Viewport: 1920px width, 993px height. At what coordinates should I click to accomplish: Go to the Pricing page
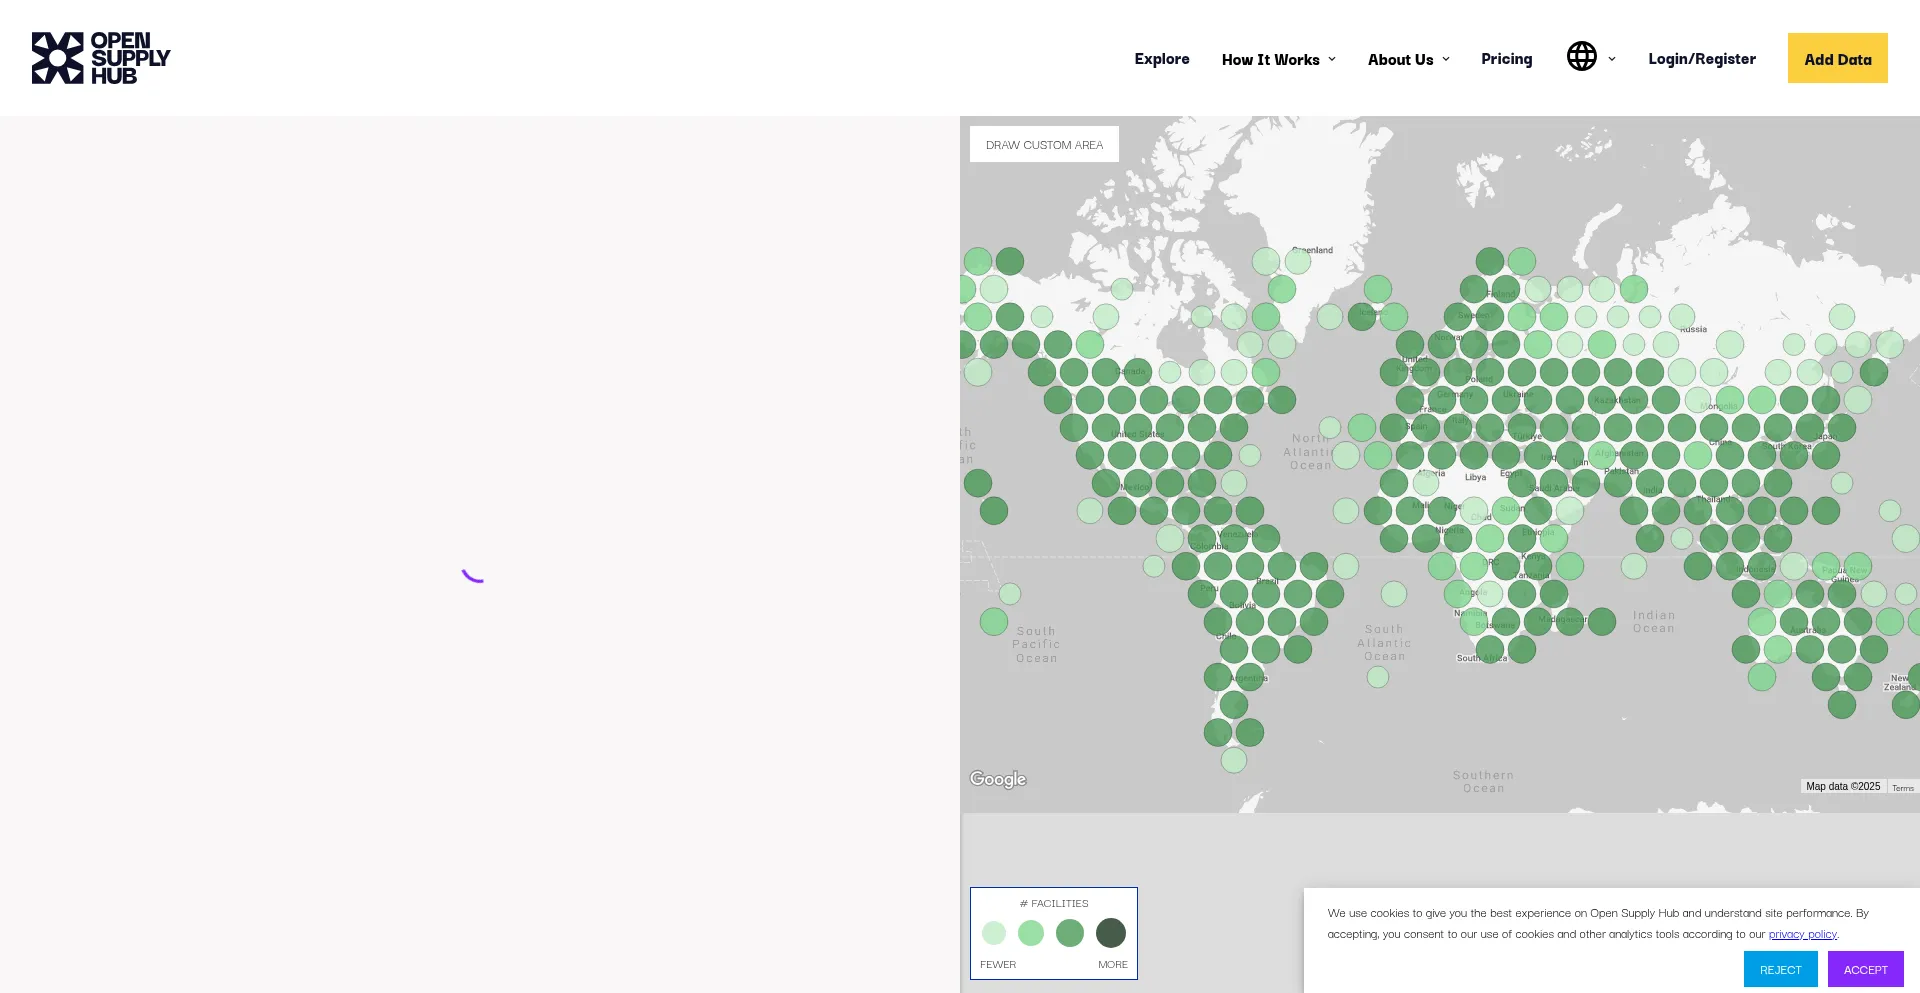click(1506, 59)
